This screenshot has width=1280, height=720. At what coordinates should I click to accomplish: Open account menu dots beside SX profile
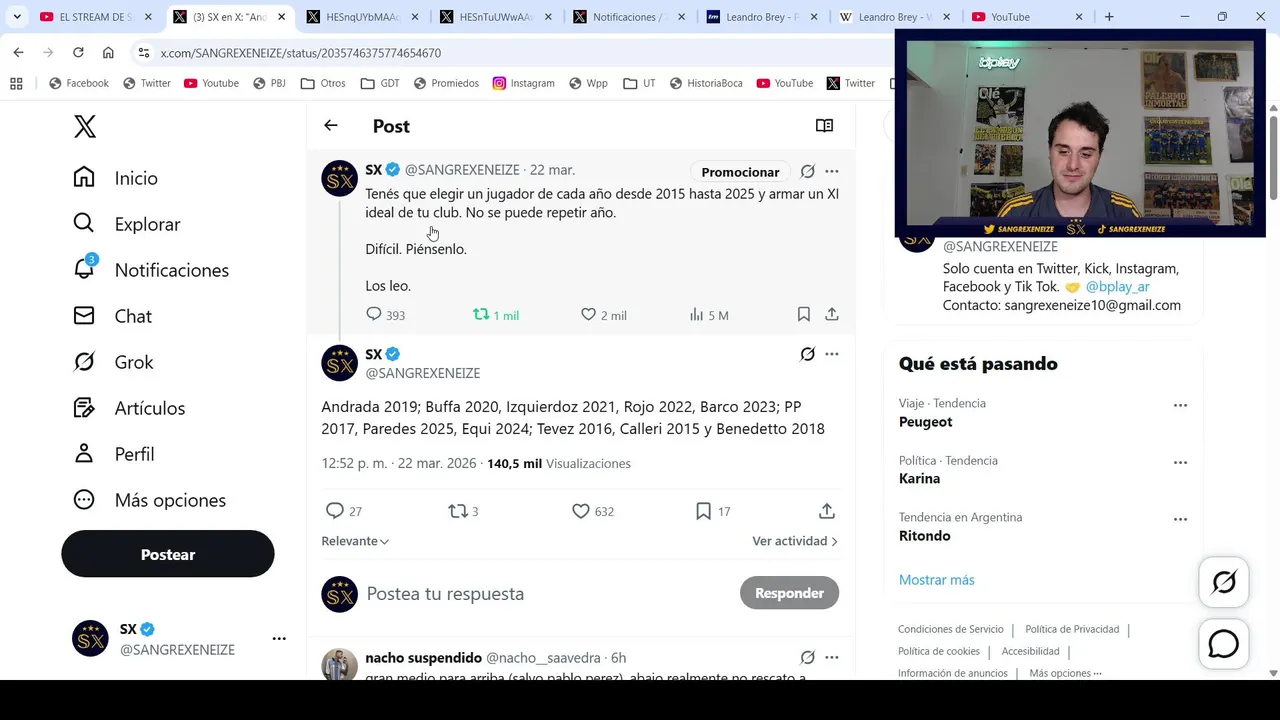[x=279, y=638]
